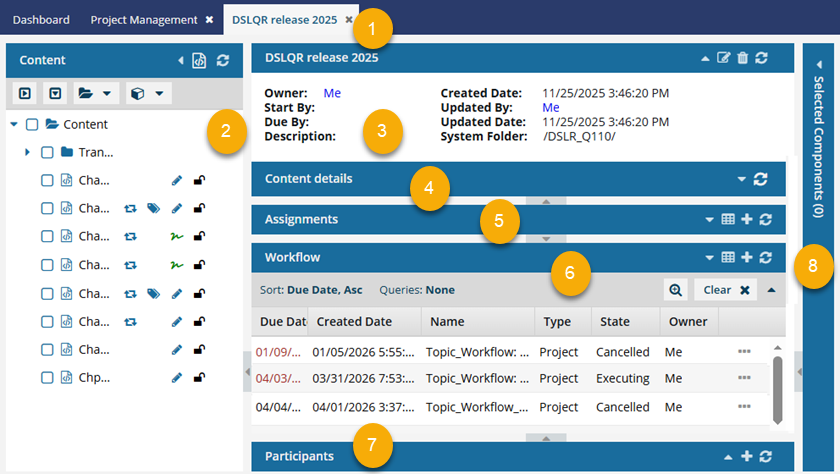This screenshot has width=840, height=474.
Task: Click the Clear button in Workflow filter bar
Action: (x=725, y=290)
